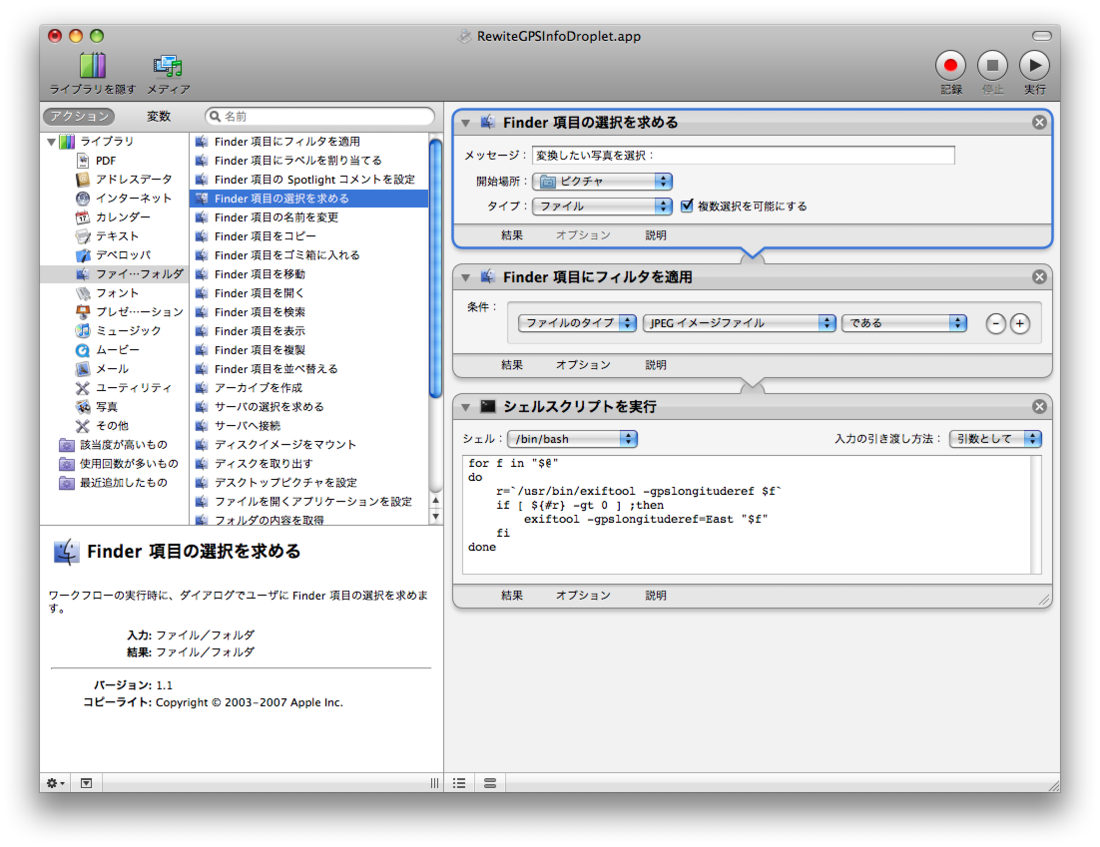Viewport: 1100px width, 847px height.
Task: Open オプション in the selection action
Action: click(x=583, y=235)
